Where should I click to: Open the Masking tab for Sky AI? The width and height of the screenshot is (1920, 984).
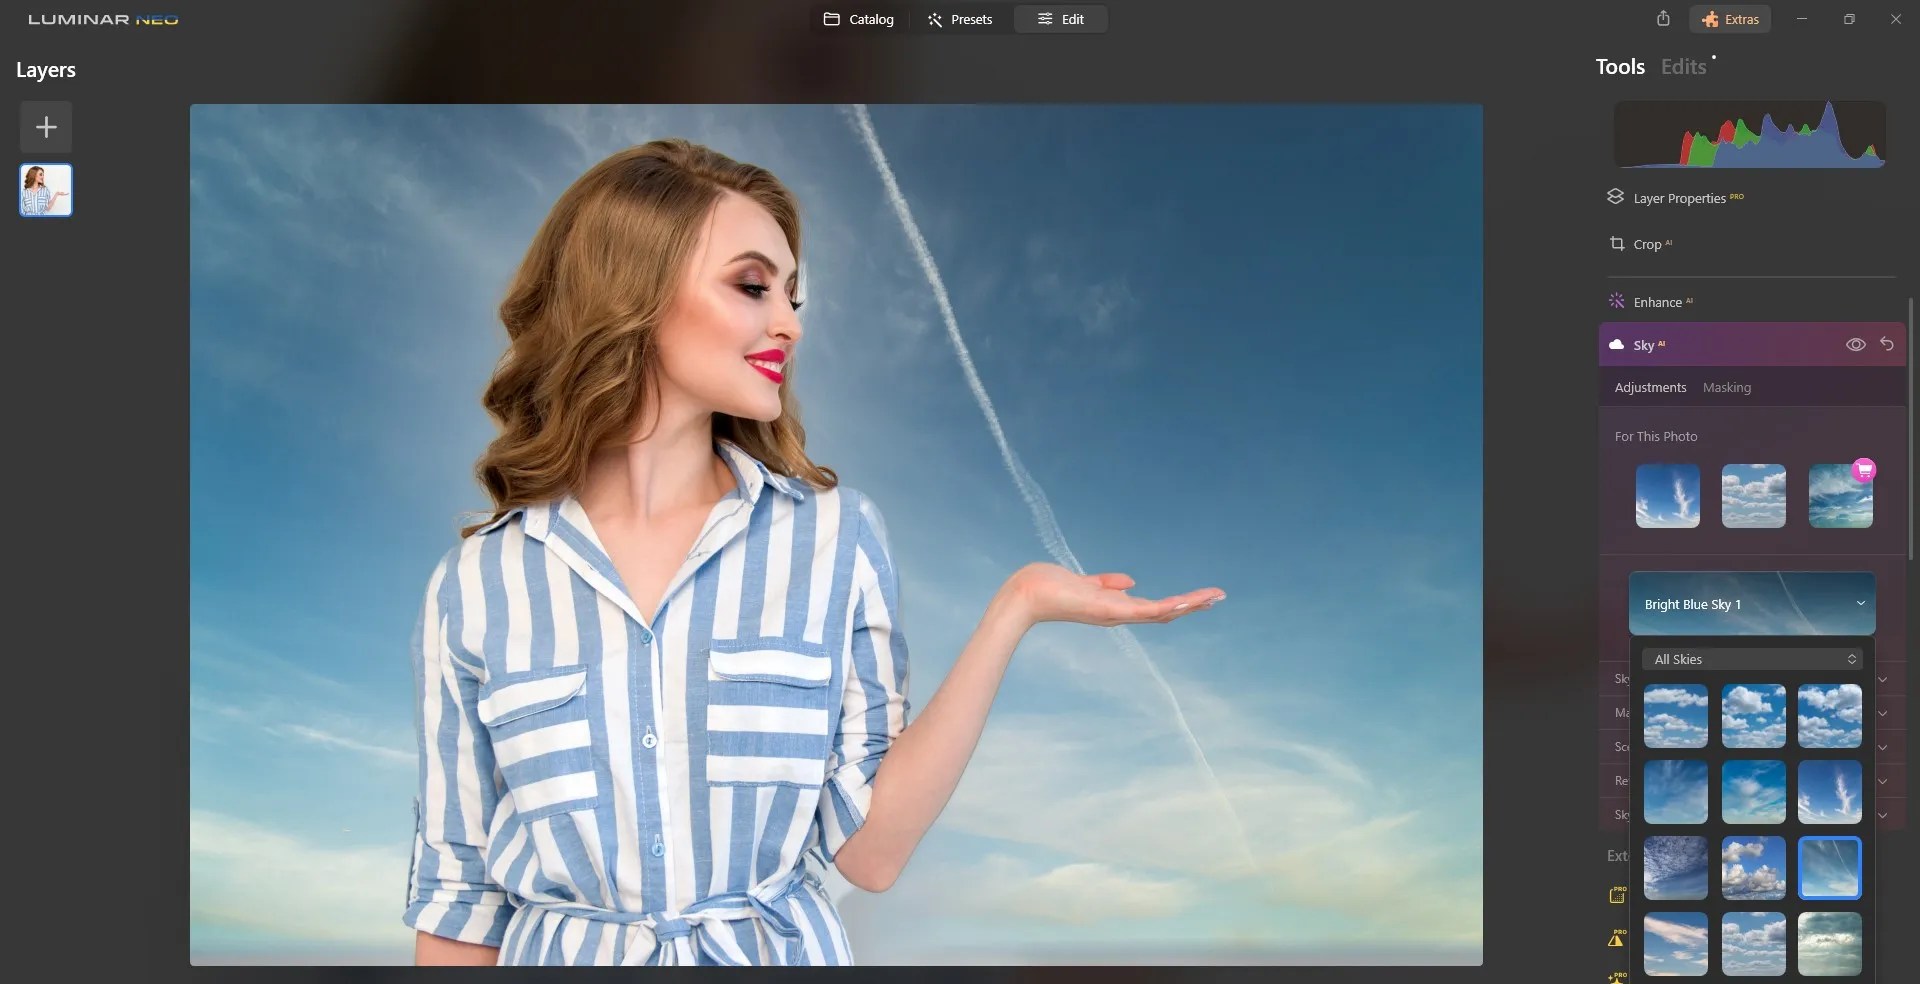click(x=1727, y=388)
